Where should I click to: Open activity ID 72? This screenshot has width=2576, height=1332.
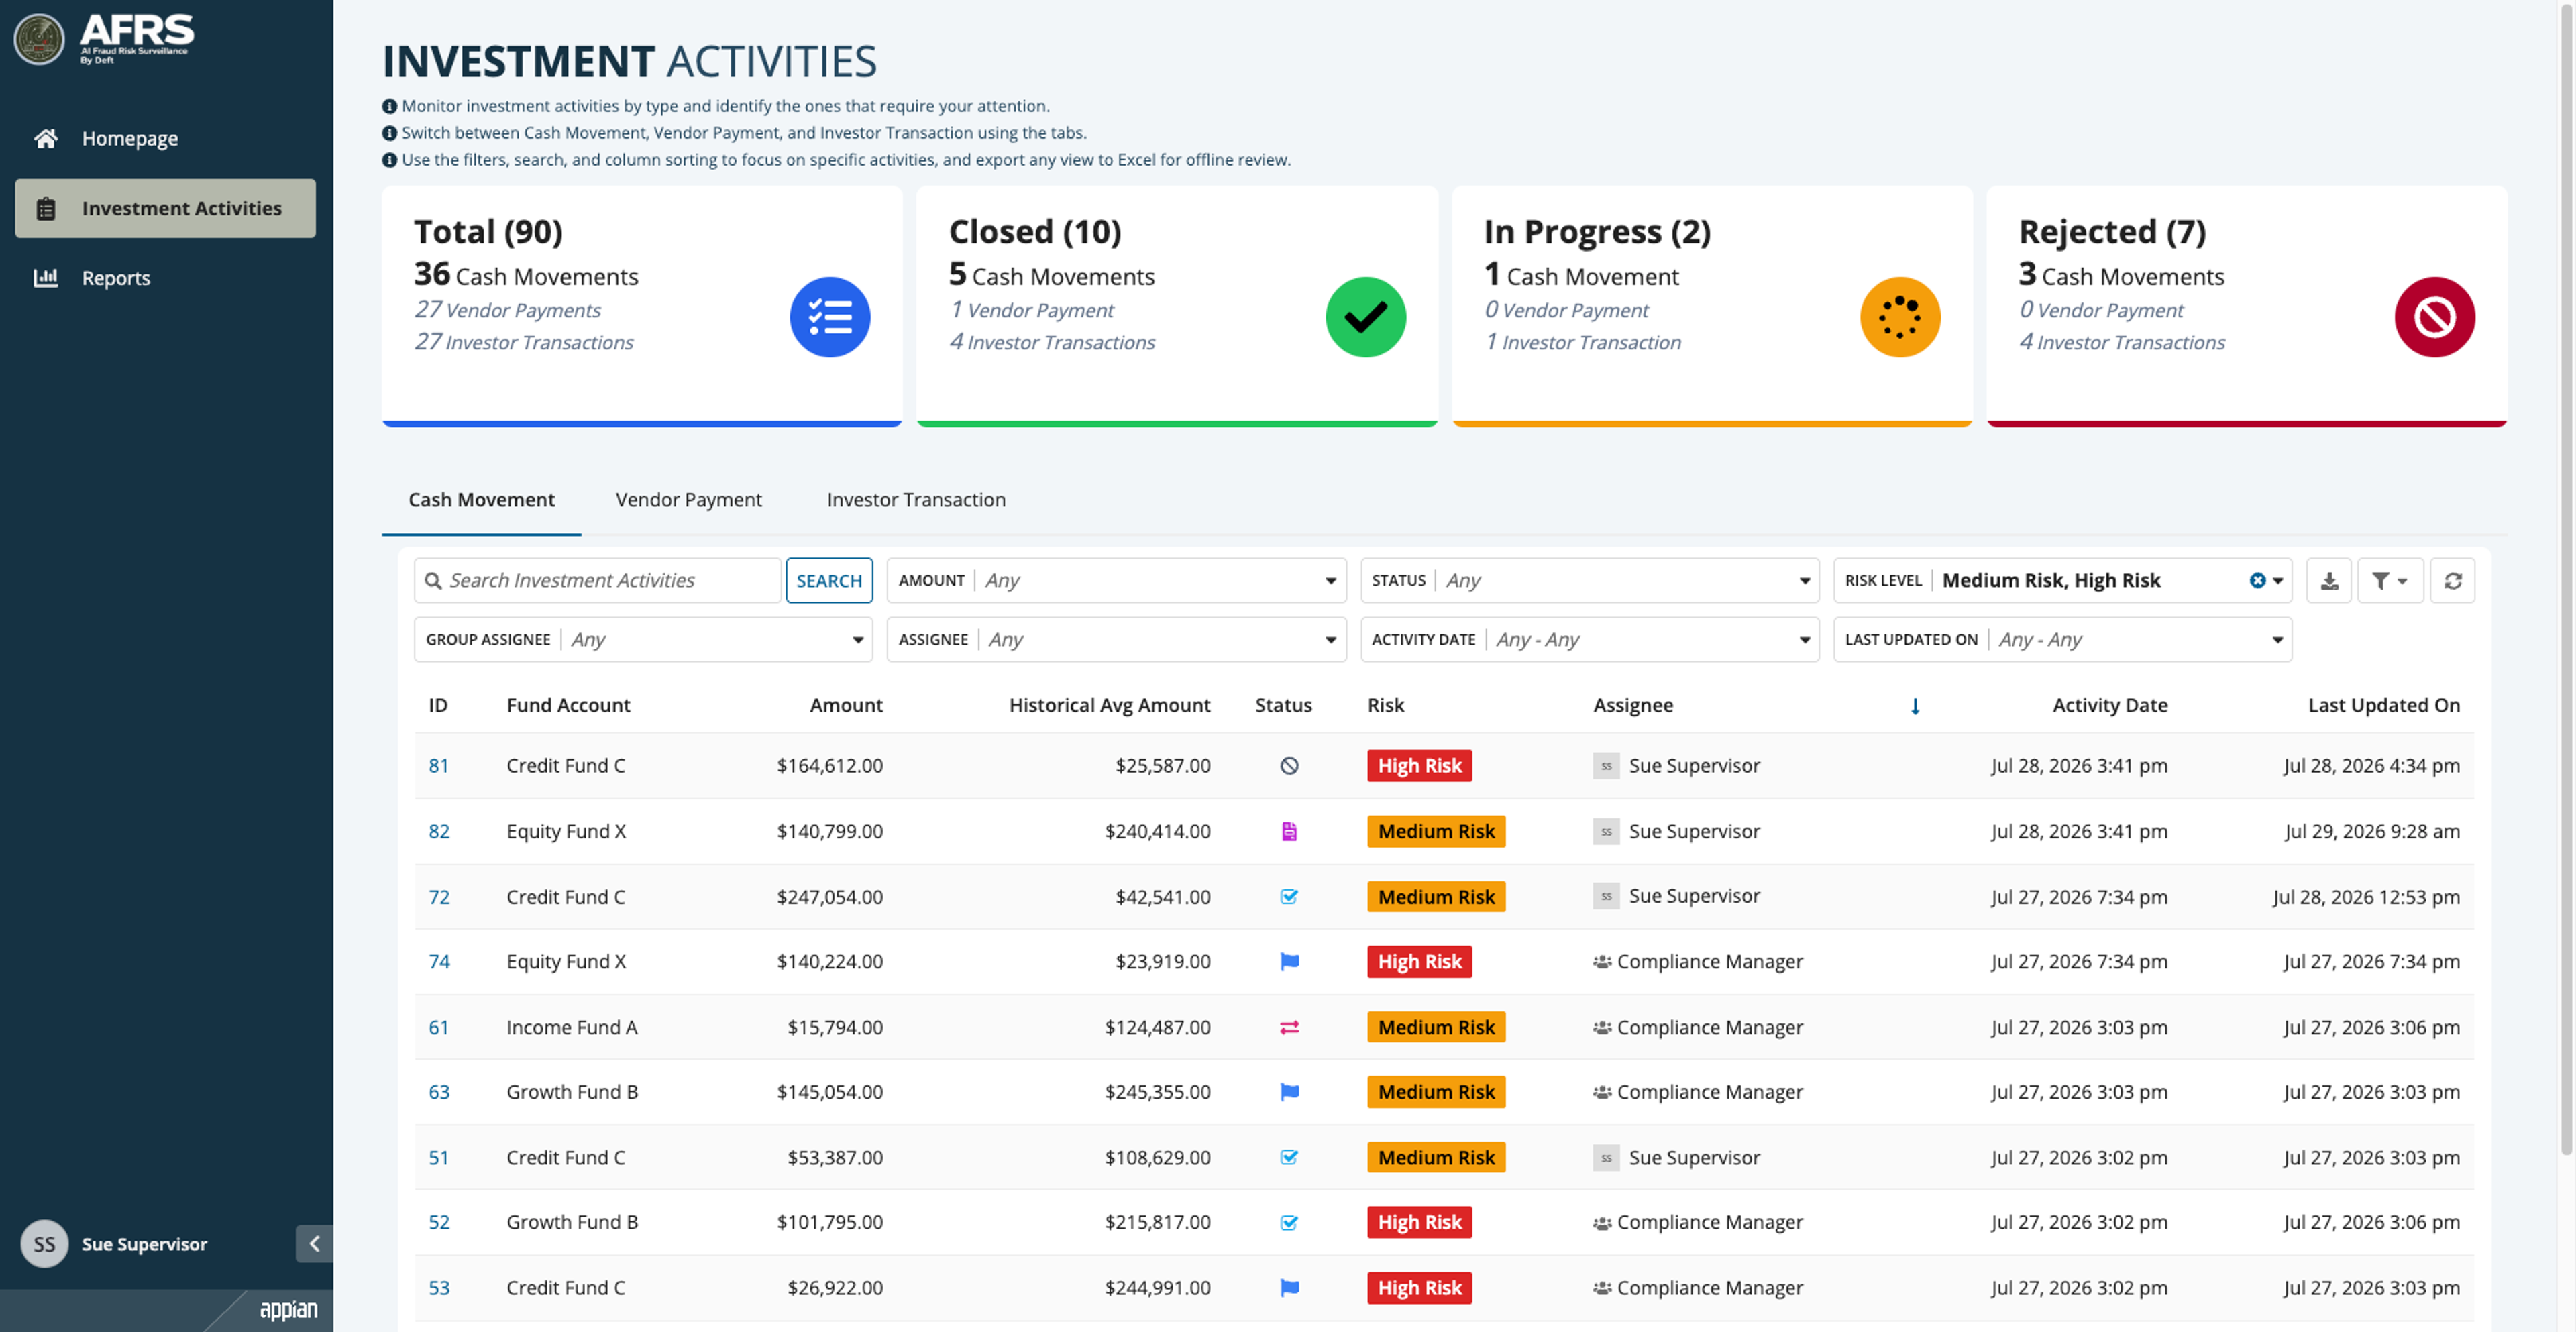pyautogui.click(x=438, y=897)
